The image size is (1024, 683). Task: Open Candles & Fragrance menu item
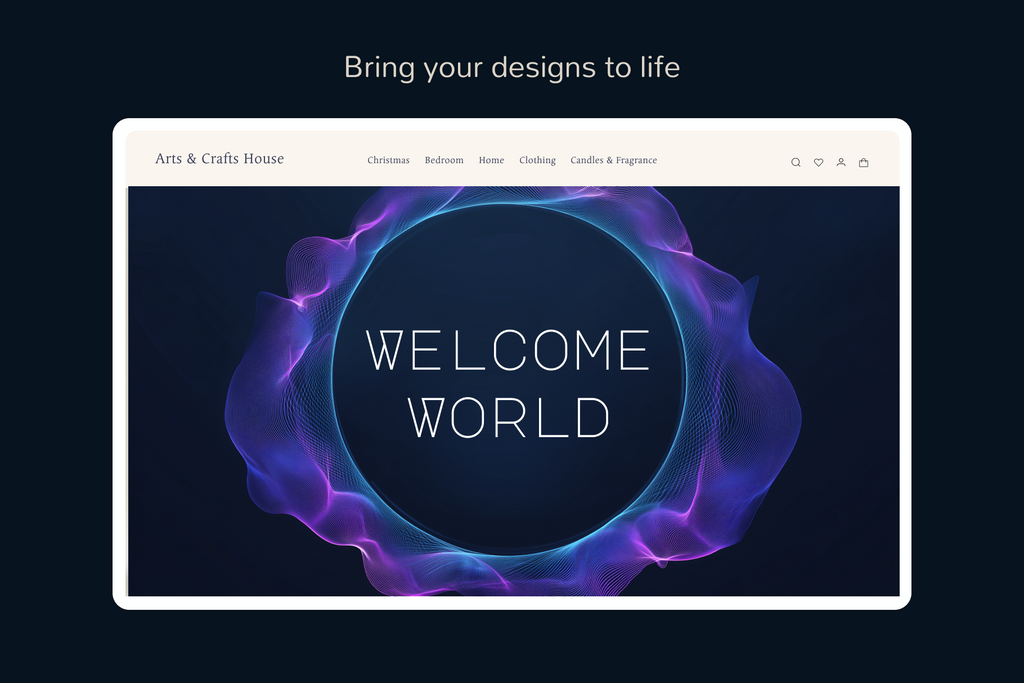(614, 160)
